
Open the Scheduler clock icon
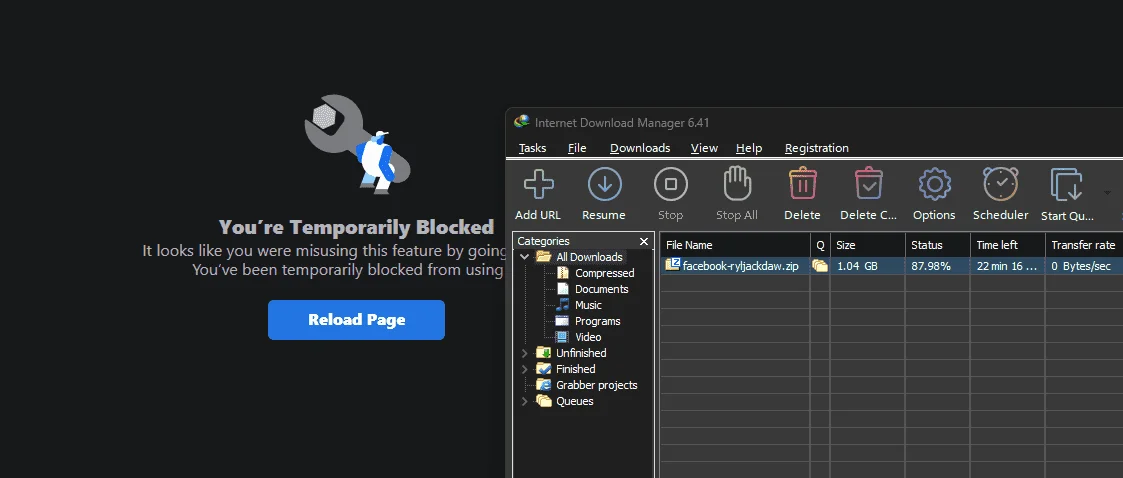coord(1001,184)
